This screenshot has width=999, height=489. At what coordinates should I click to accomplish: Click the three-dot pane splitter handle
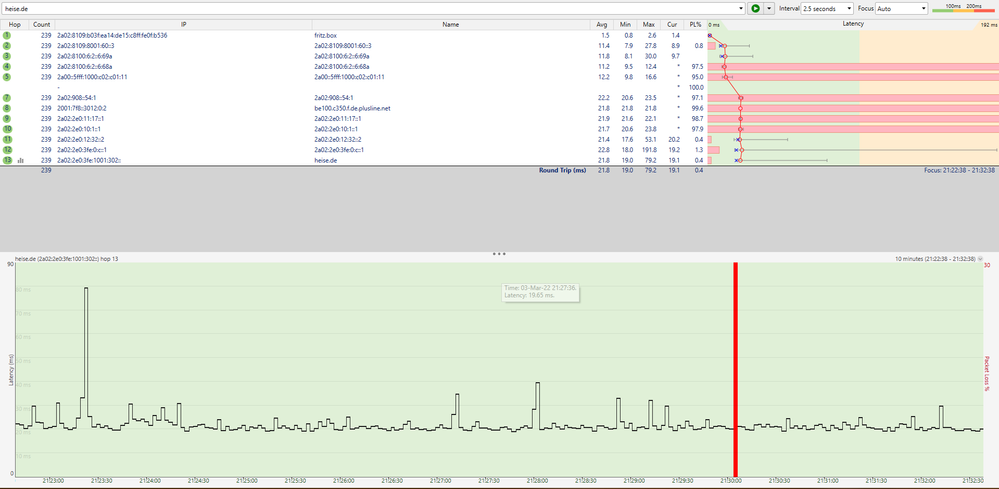pos(499,253)
